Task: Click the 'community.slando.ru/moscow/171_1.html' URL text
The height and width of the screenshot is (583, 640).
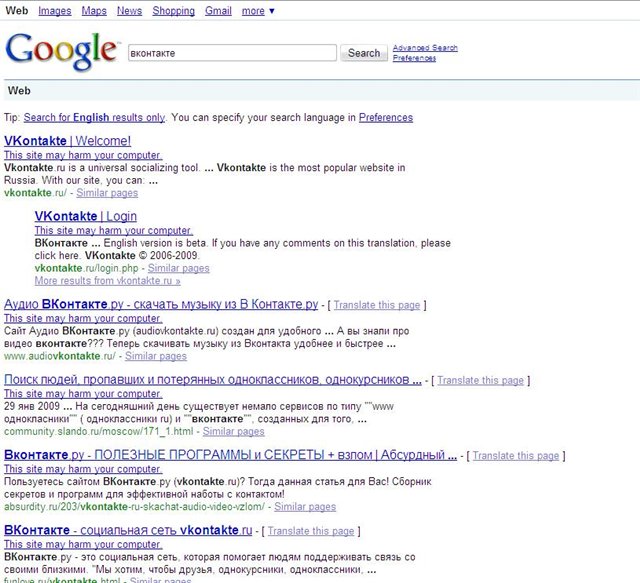Action: coord(98,432)
